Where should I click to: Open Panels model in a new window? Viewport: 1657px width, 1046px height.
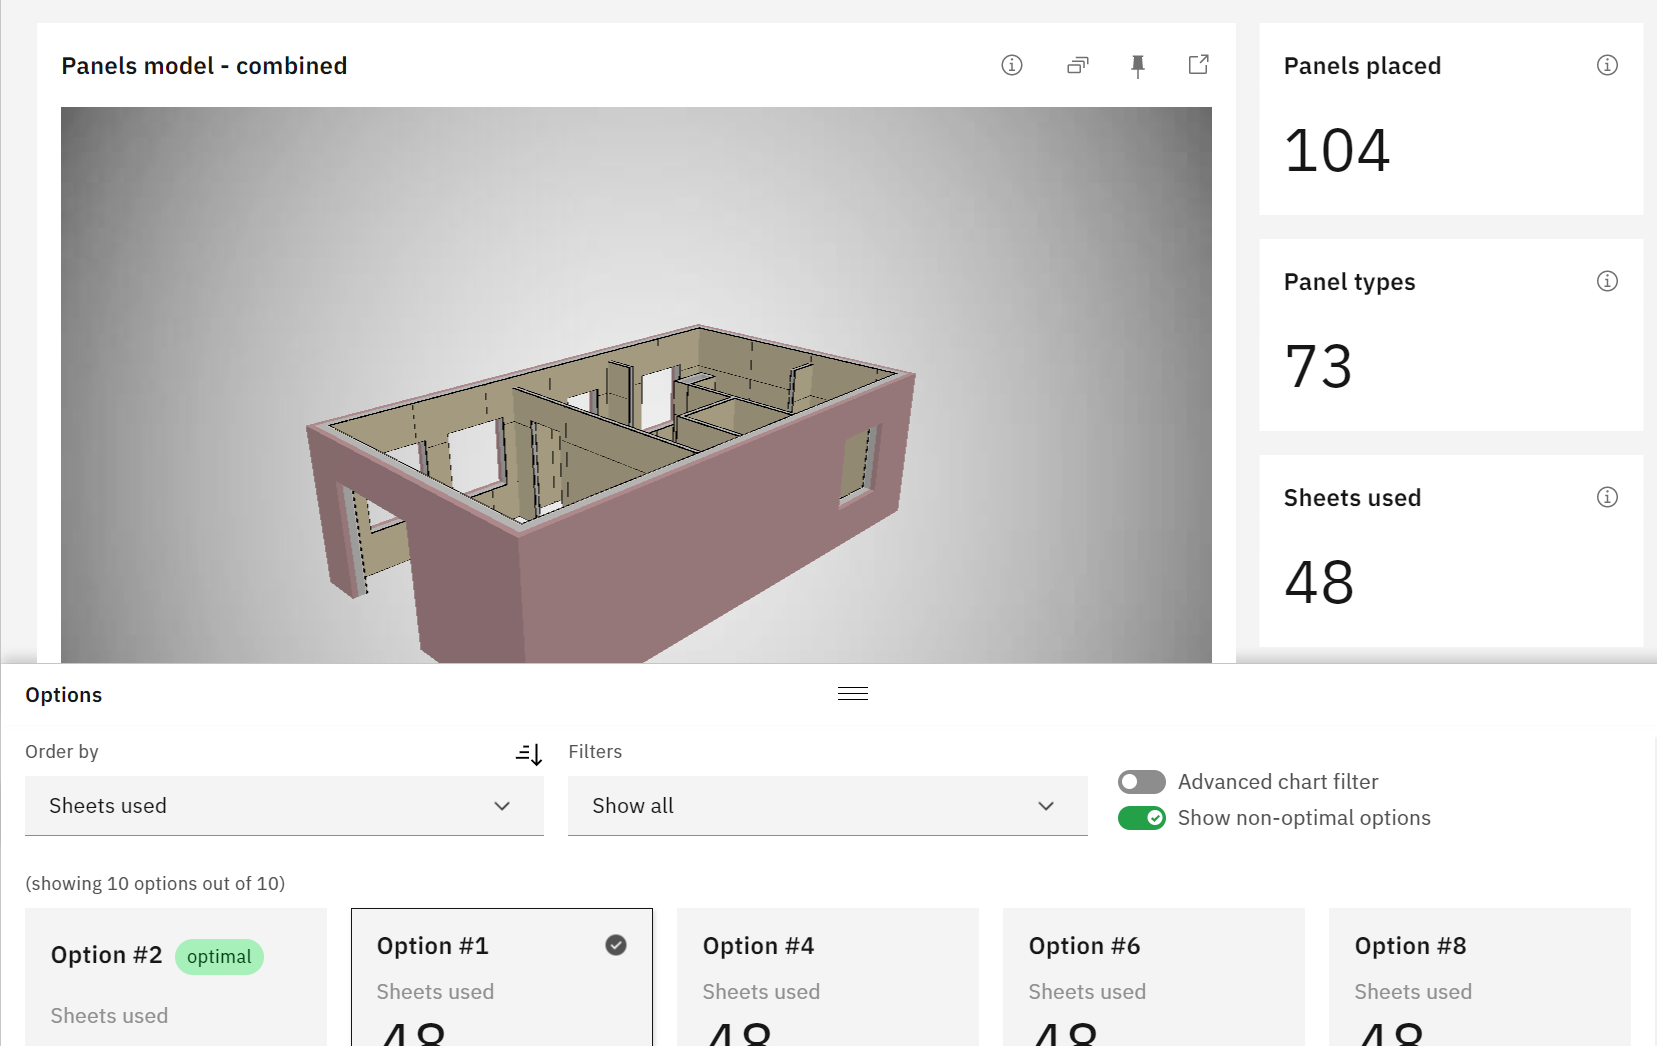[1197, 65]
